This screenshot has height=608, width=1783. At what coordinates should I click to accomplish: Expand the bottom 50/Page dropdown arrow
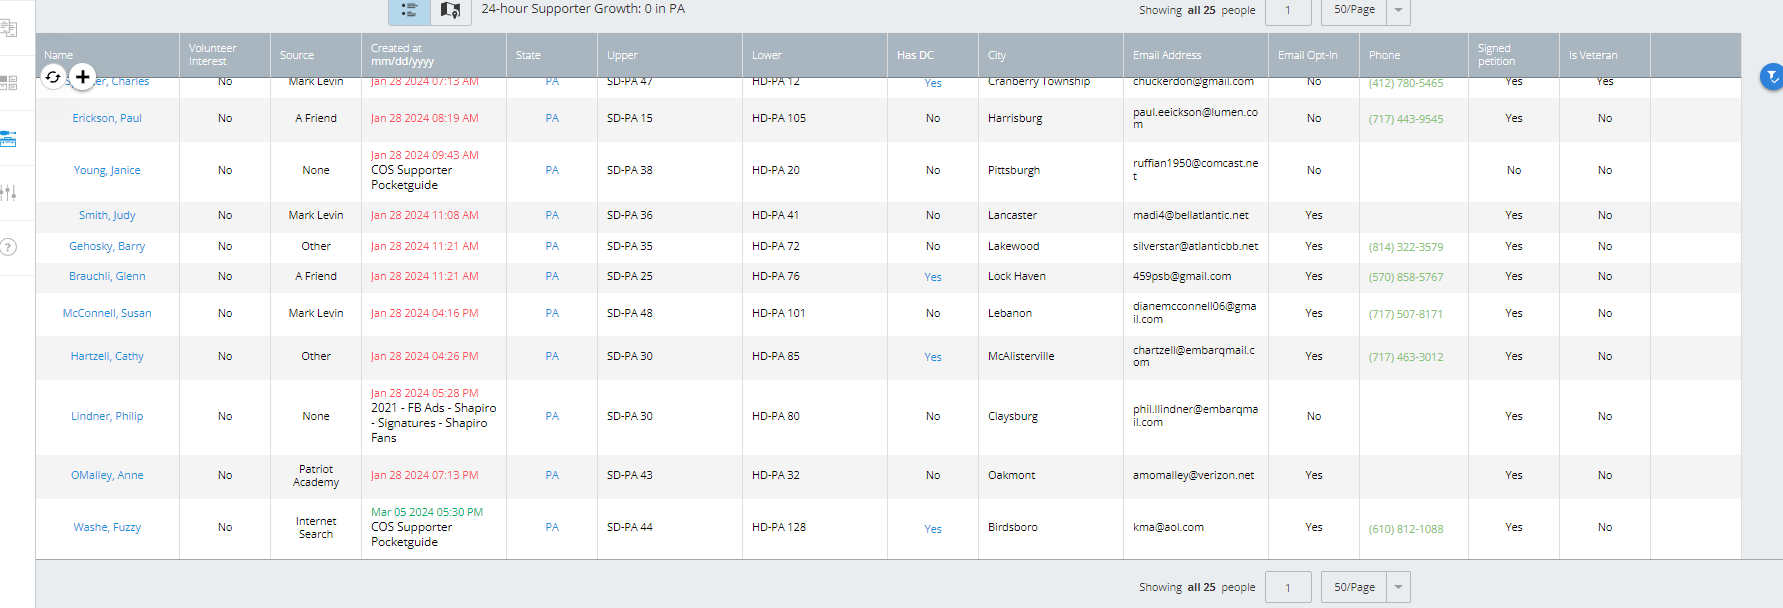coord(1398,587)
